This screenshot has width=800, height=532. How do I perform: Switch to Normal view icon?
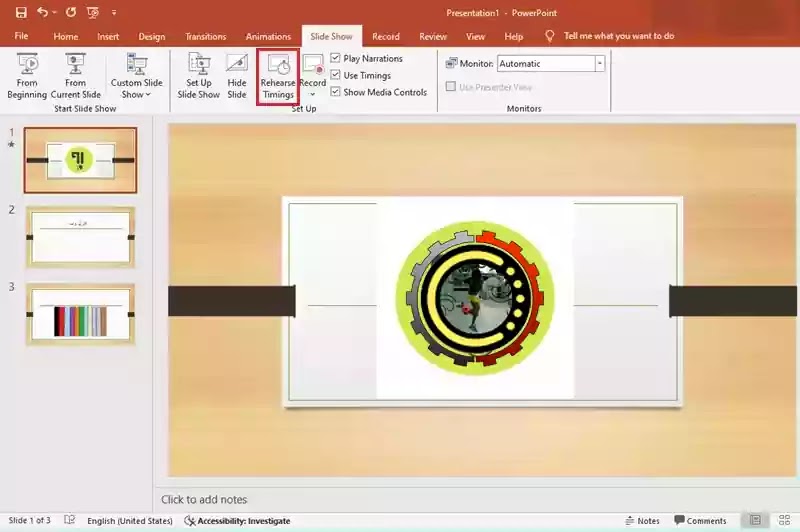(756, 520)
